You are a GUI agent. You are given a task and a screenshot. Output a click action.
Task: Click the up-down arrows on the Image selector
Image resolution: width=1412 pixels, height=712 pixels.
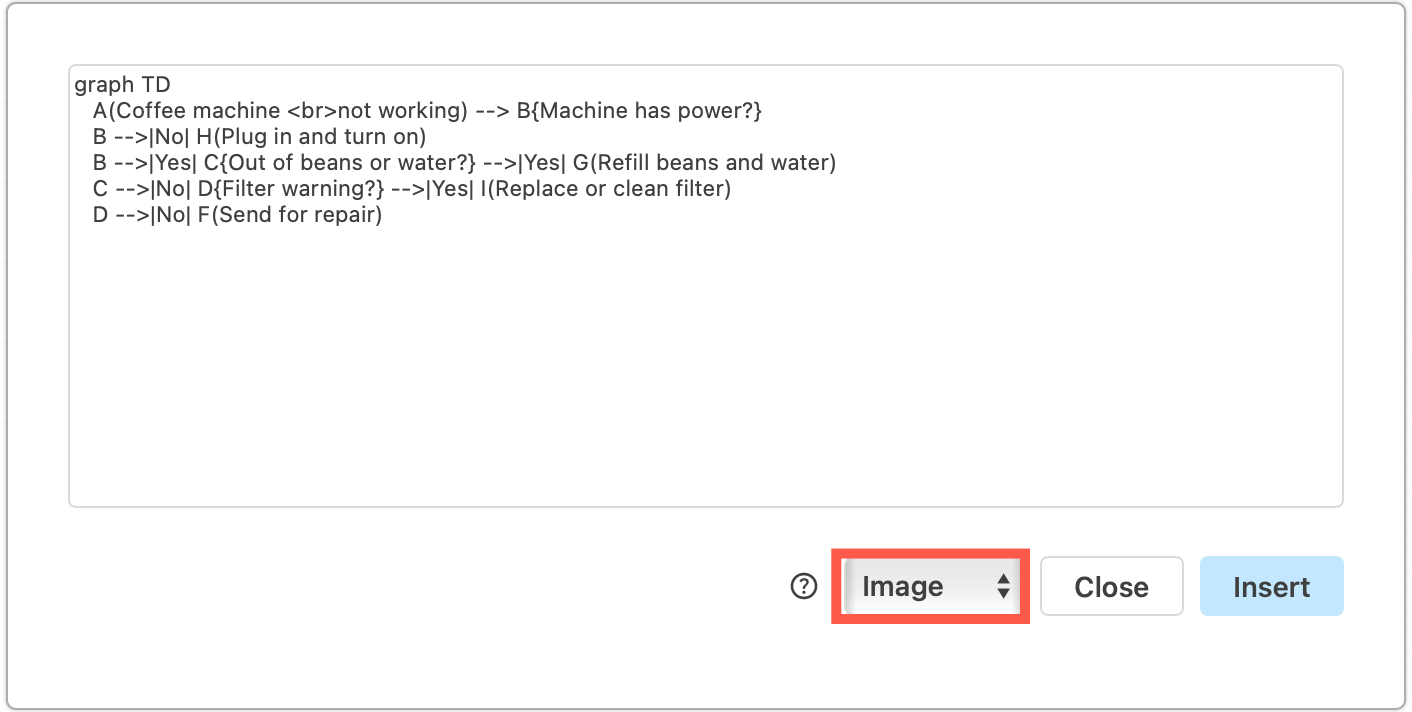point(1004,586)
